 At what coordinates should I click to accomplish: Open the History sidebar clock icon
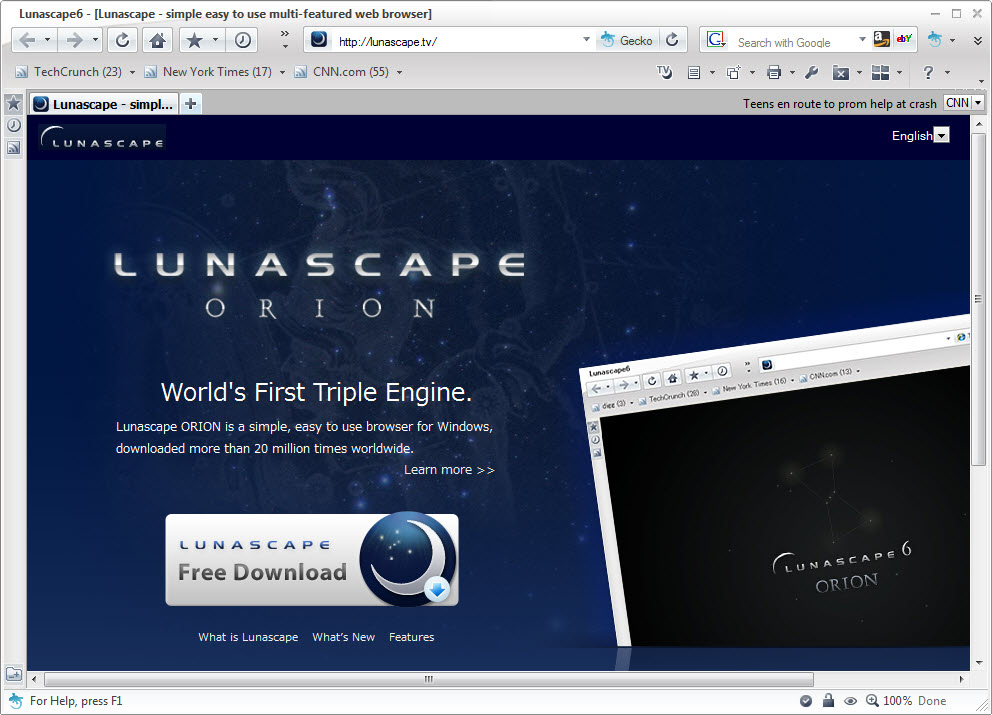(x=13, y=125)
